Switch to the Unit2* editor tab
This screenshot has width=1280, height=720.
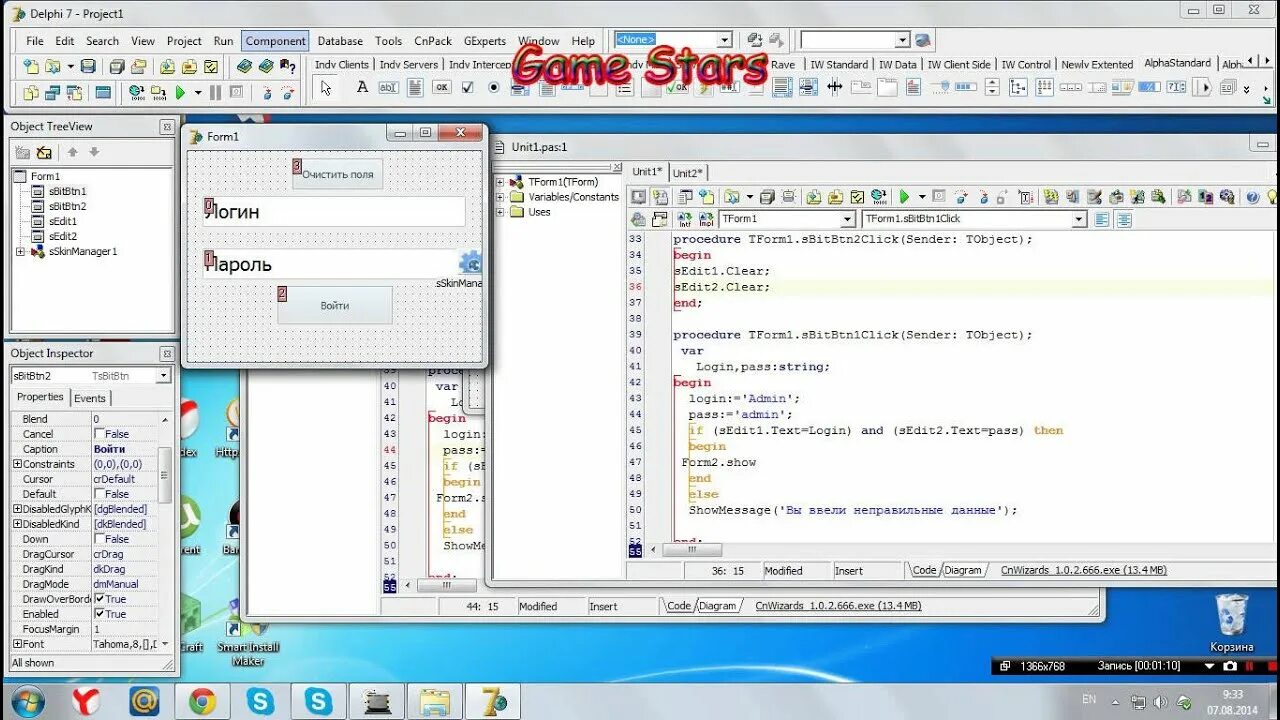click(688, 173)
